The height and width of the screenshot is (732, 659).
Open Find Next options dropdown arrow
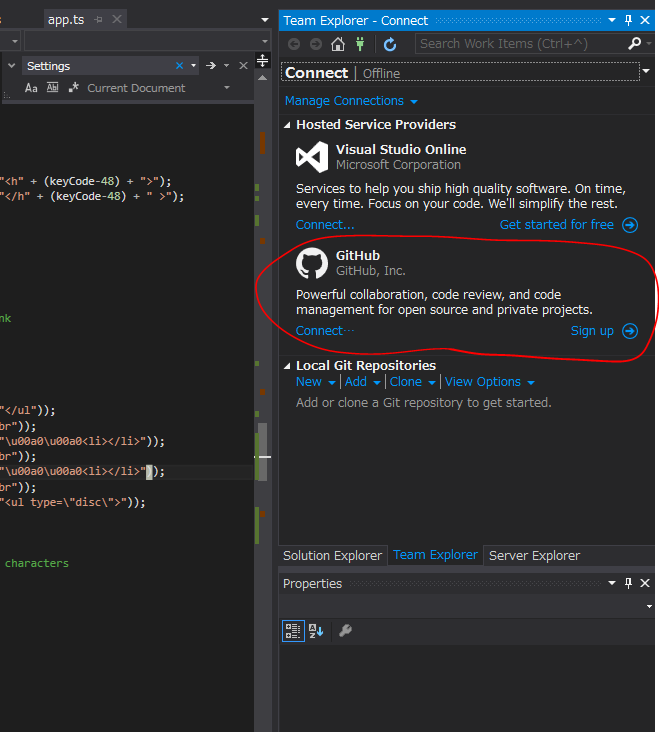[x=226, y=66]
